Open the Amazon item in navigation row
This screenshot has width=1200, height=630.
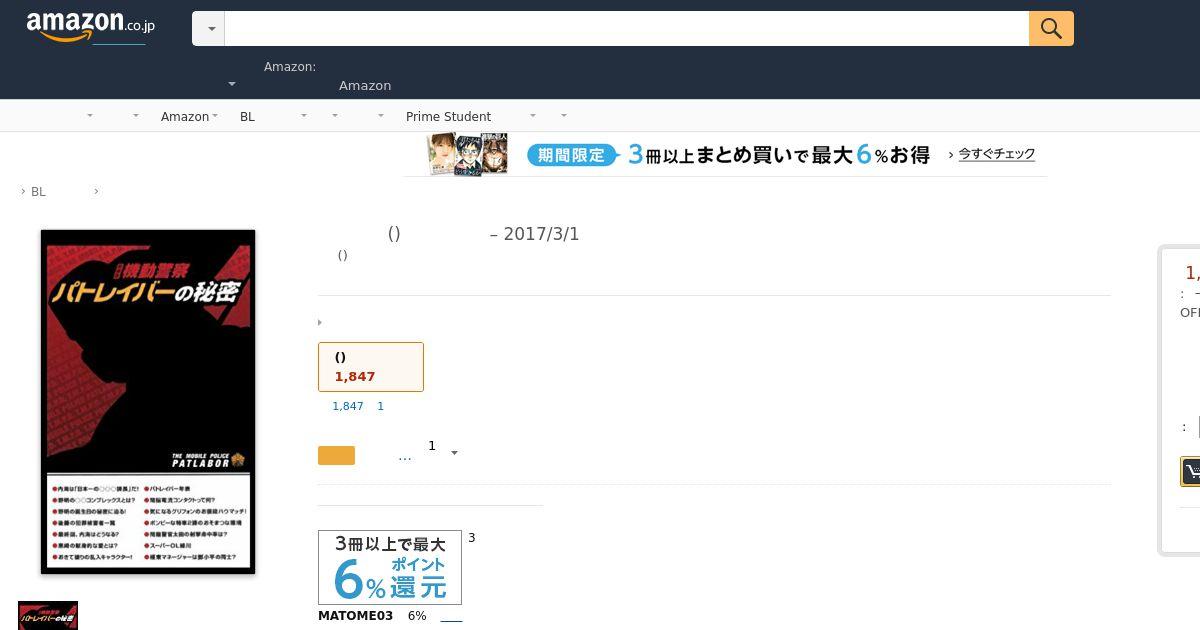[185, 117]
